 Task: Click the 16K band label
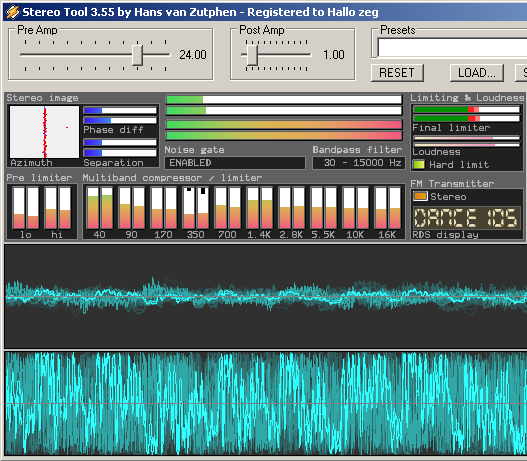387,235
